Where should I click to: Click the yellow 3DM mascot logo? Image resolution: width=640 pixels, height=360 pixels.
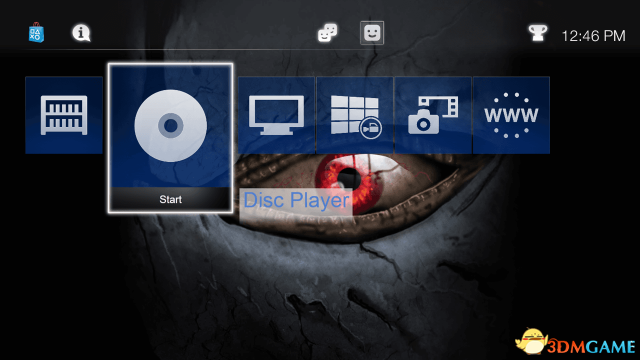(x=531, y=341)
